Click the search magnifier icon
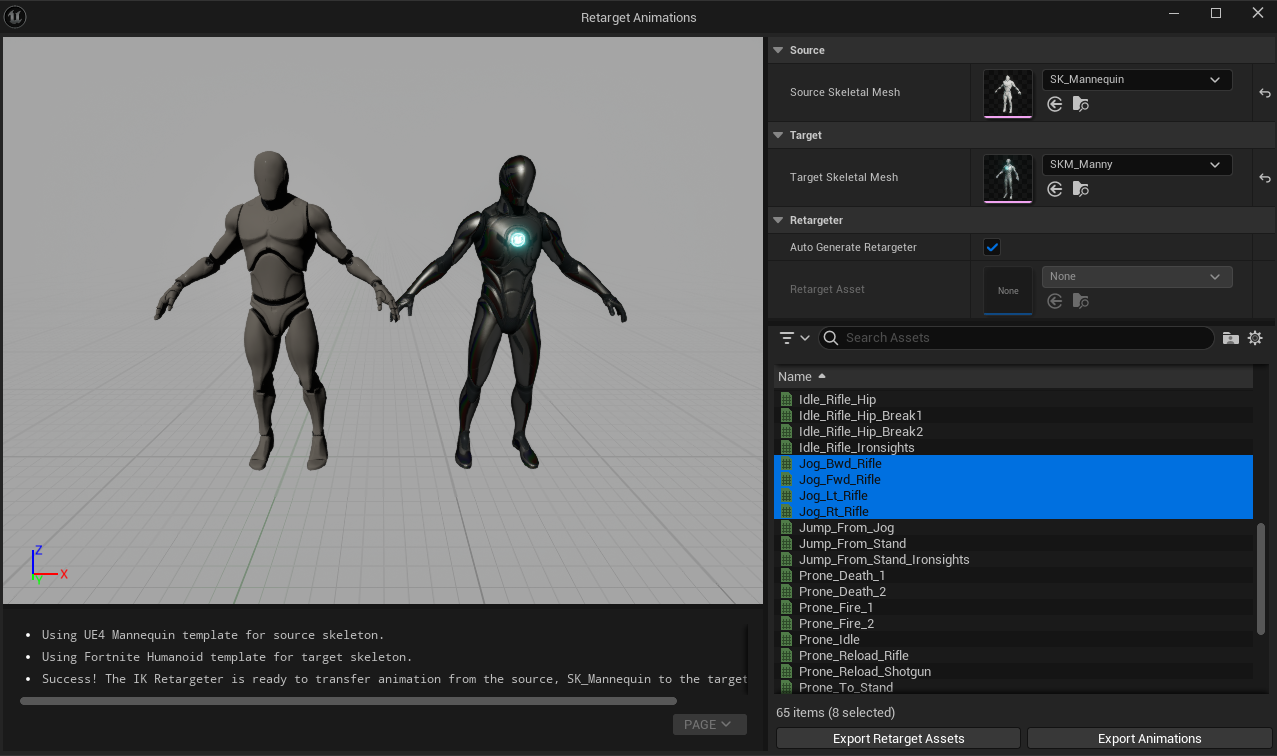The image size is (1277, 756). (831, 338)
